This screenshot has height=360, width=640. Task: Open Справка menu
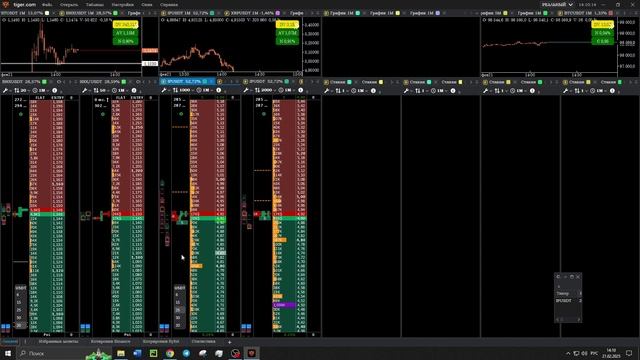tap(169, 5)
